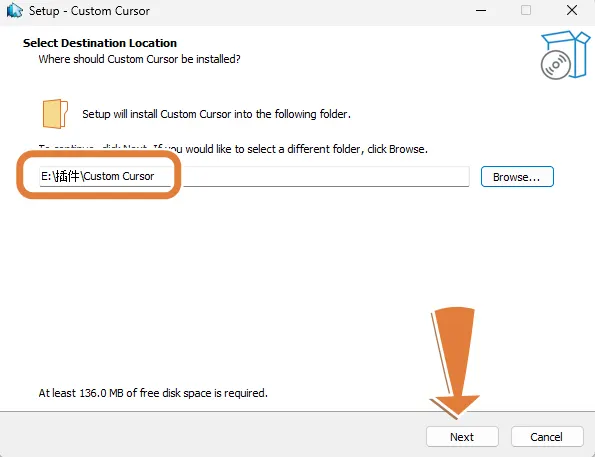Open the Browse... folder dialog
Screen dimensions: 595x457
517,176
